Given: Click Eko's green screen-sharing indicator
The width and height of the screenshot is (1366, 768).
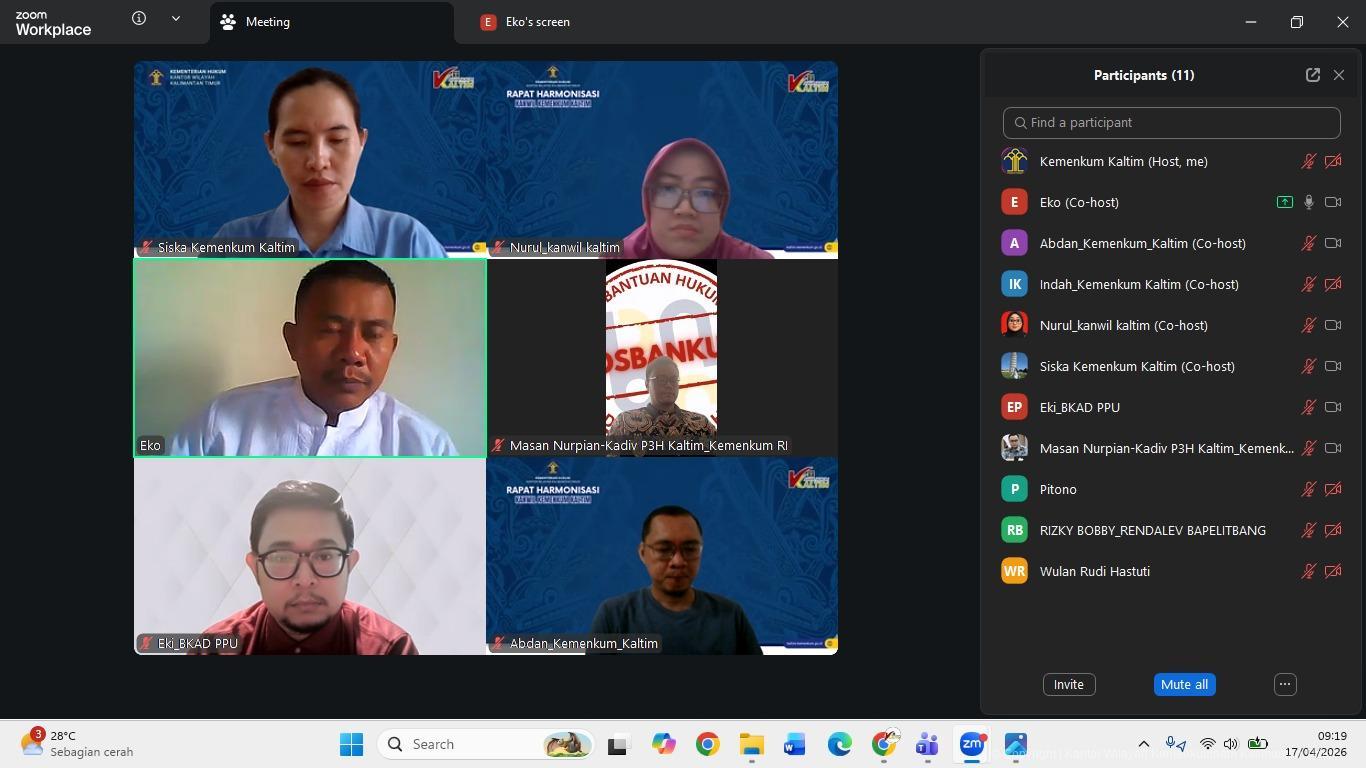Looking at the screenshot, I should click(1284, 201).
